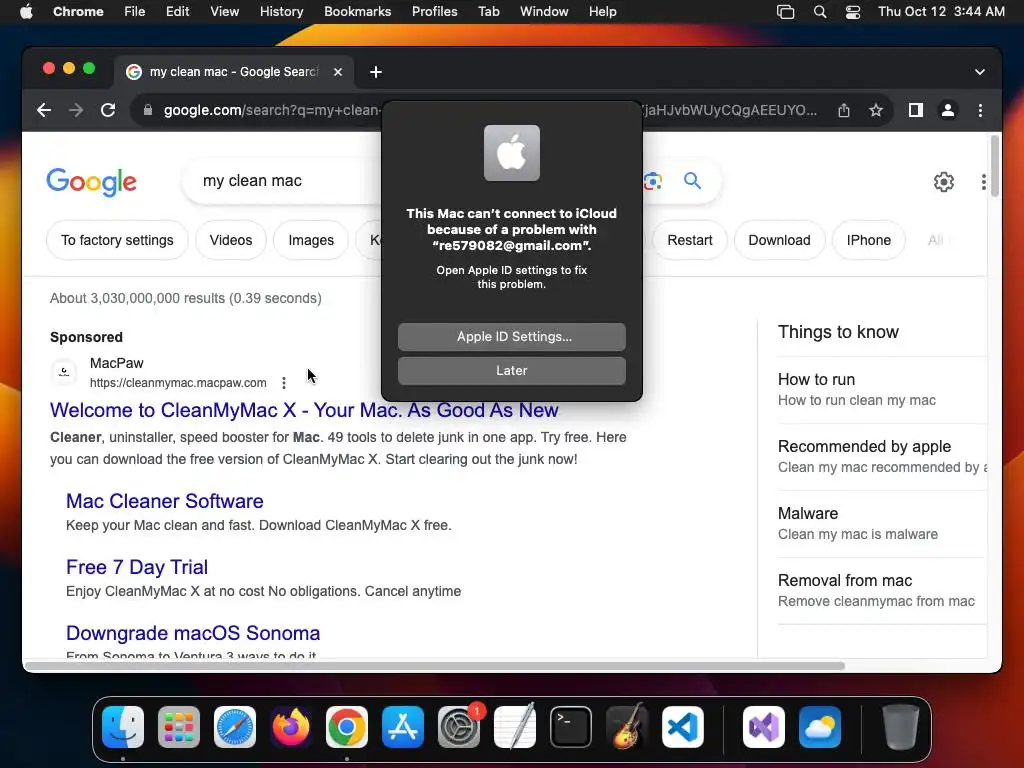Open the History menu
This screenshot has height=768, width=1024.
[281, 11]
